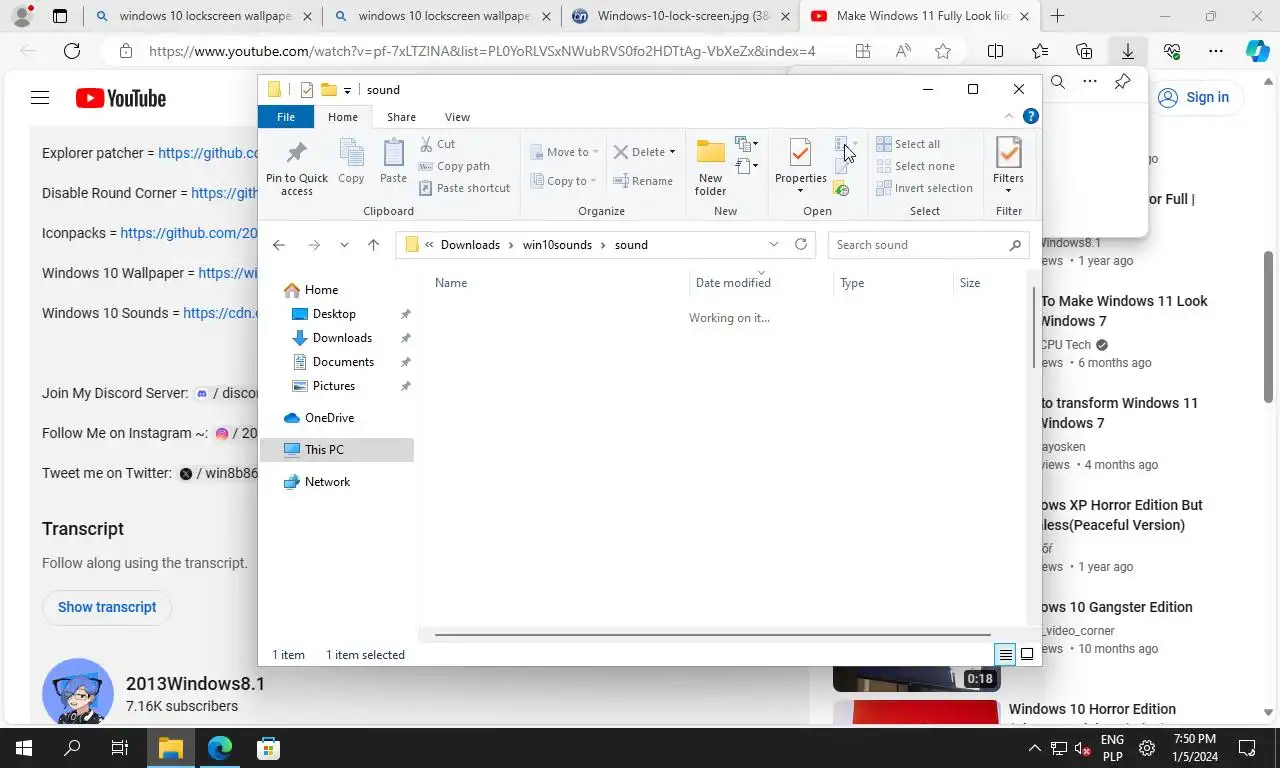Click the Delete button in Organize group

(644, 152)
